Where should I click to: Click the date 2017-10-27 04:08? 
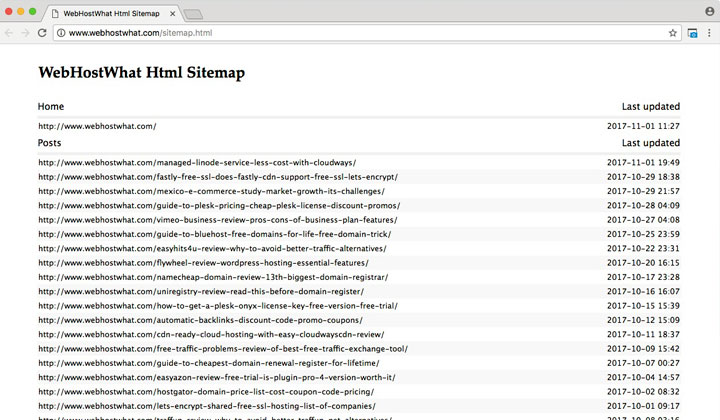pos(643,220)
